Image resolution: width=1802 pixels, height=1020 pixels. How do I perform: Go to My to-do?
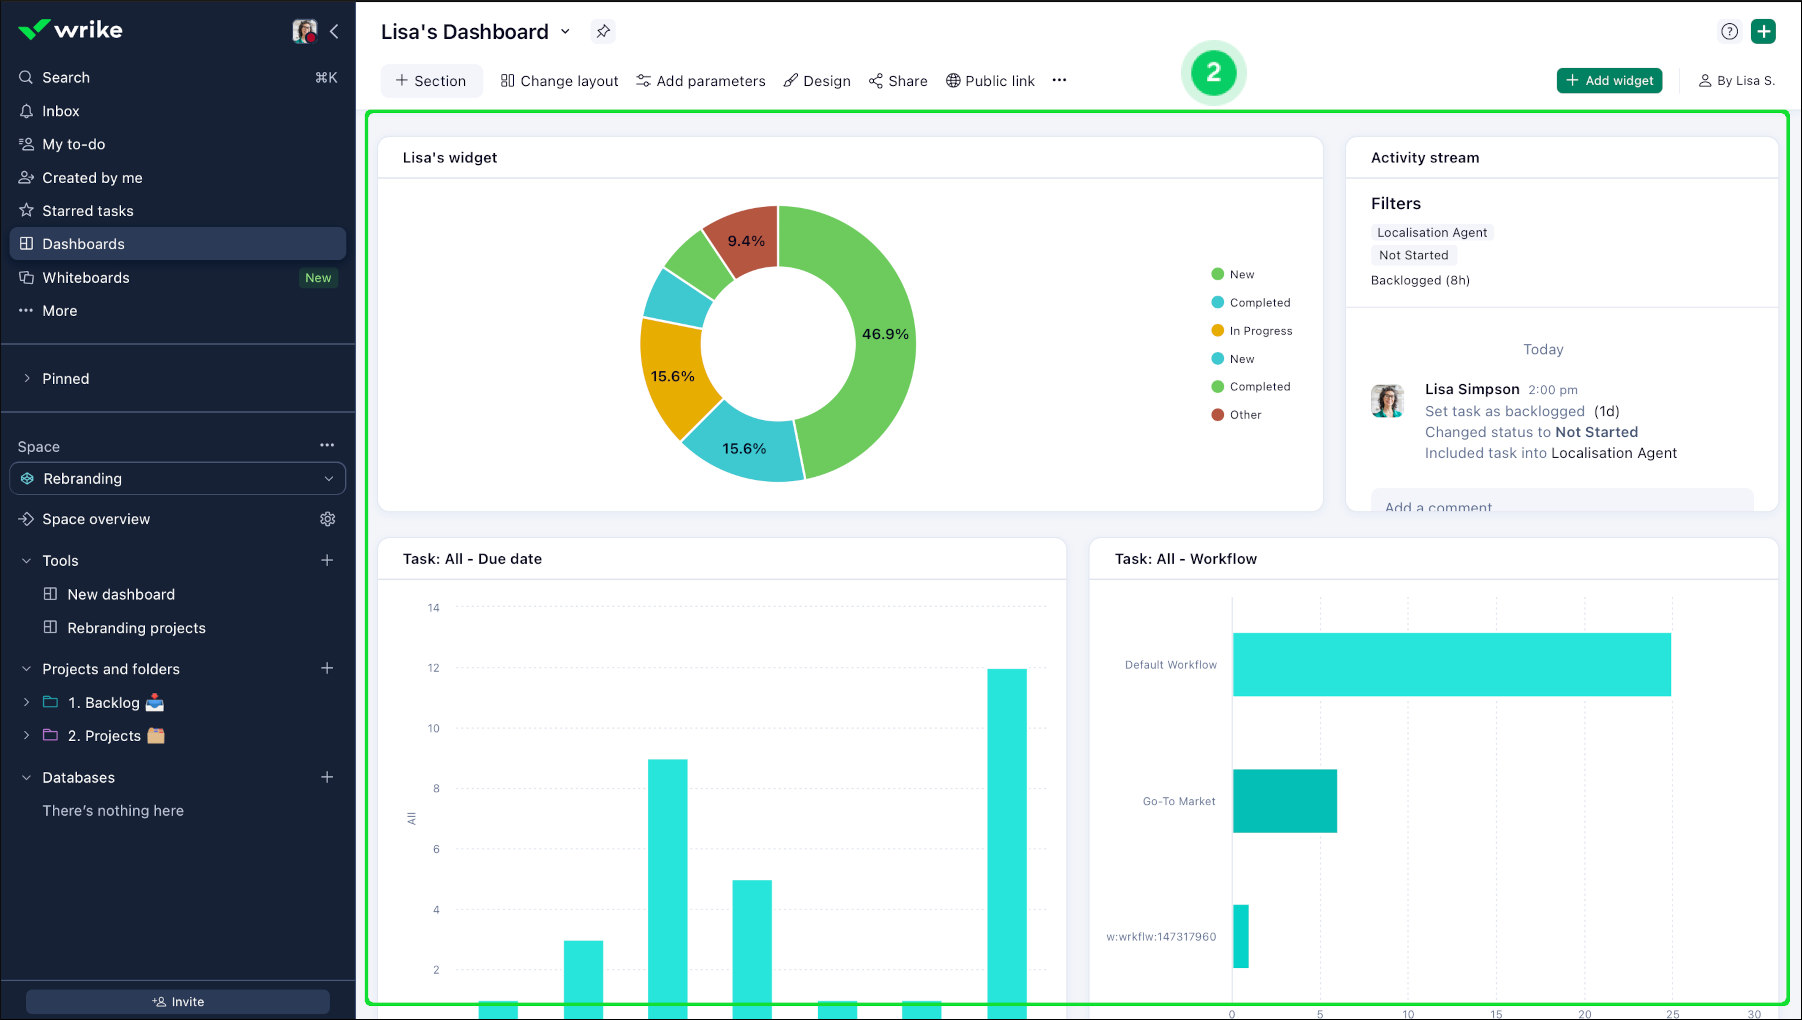[x=178, y=144]
